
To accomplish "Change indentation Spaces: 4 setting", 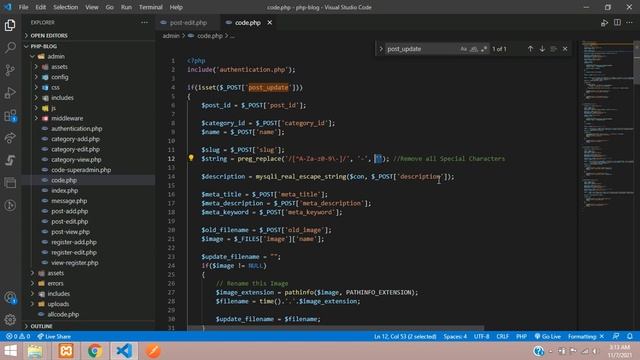I will [455, 336].
